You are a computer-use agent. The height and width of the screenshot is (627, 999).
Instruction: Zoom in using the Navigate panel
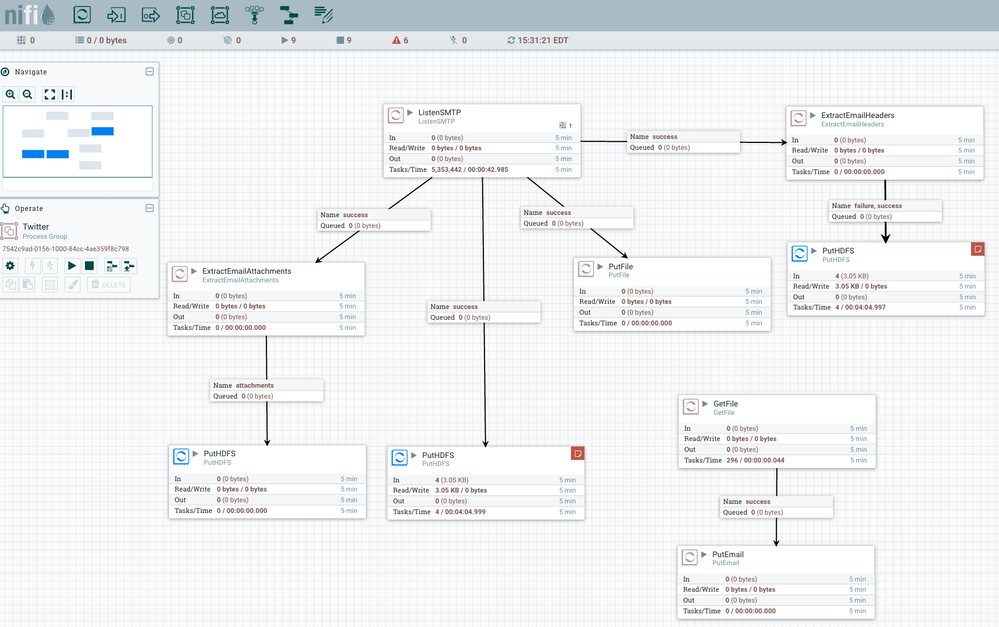pos(10,94)
